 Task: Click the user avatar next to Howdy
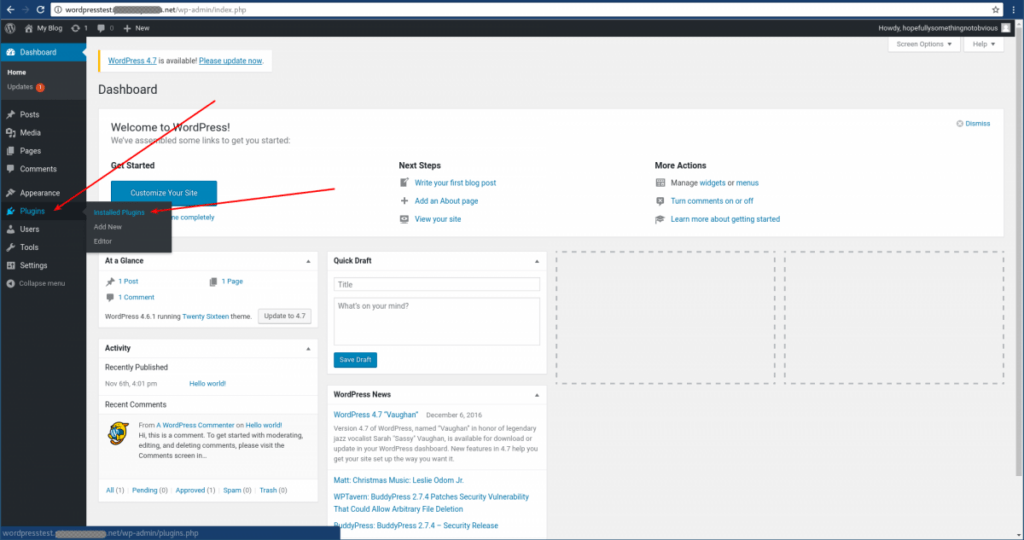point(1006,28)
